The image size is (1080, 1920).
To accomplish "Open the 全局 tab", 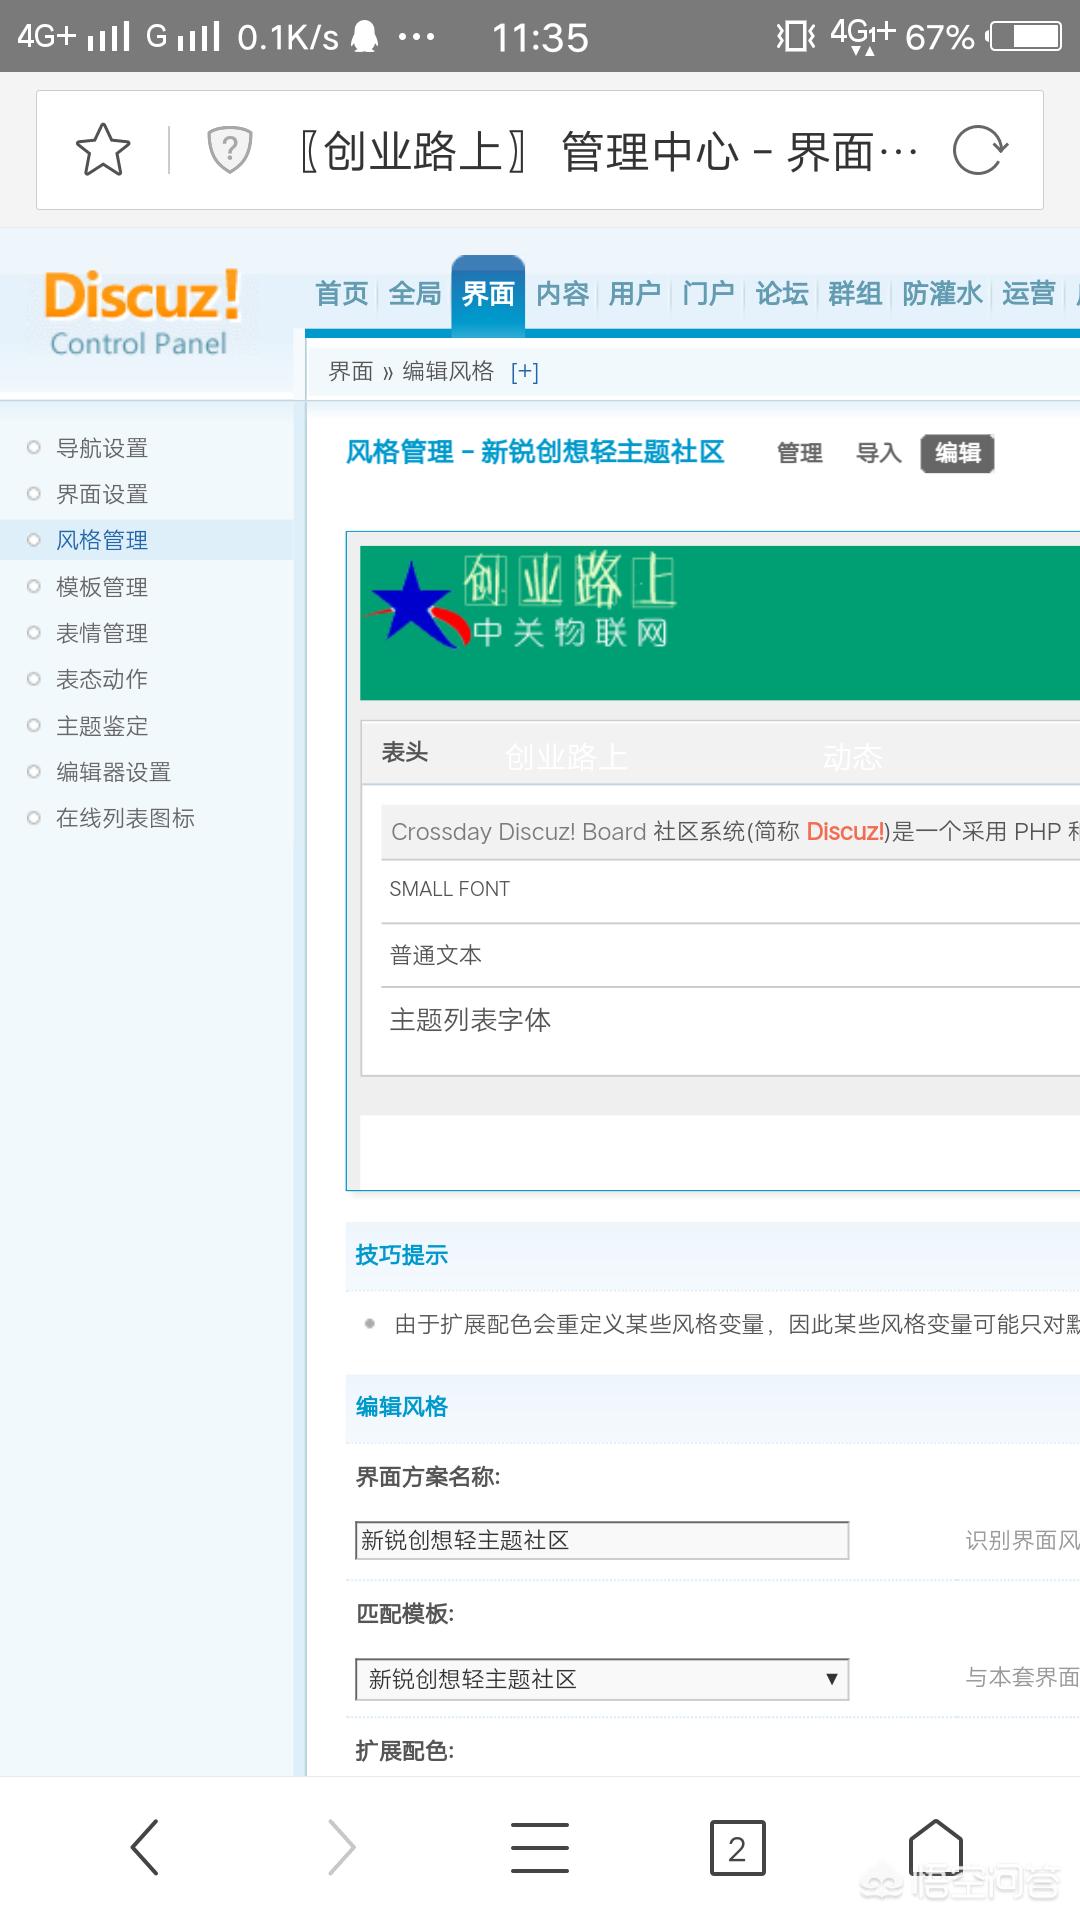I will [x=415, y=293].
